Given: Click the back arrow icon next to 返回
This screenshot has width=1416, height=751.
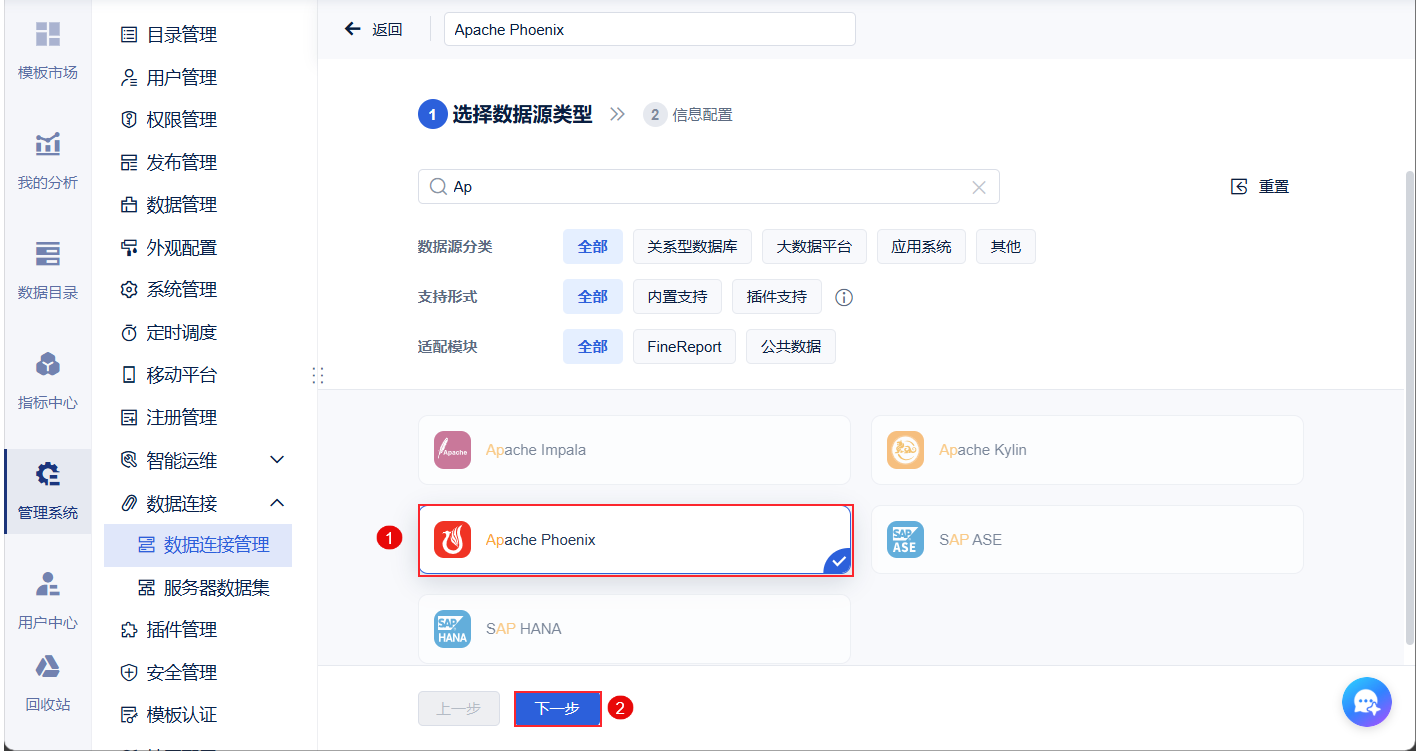Looking at the screenshot, I should click(x=352, y=29).
